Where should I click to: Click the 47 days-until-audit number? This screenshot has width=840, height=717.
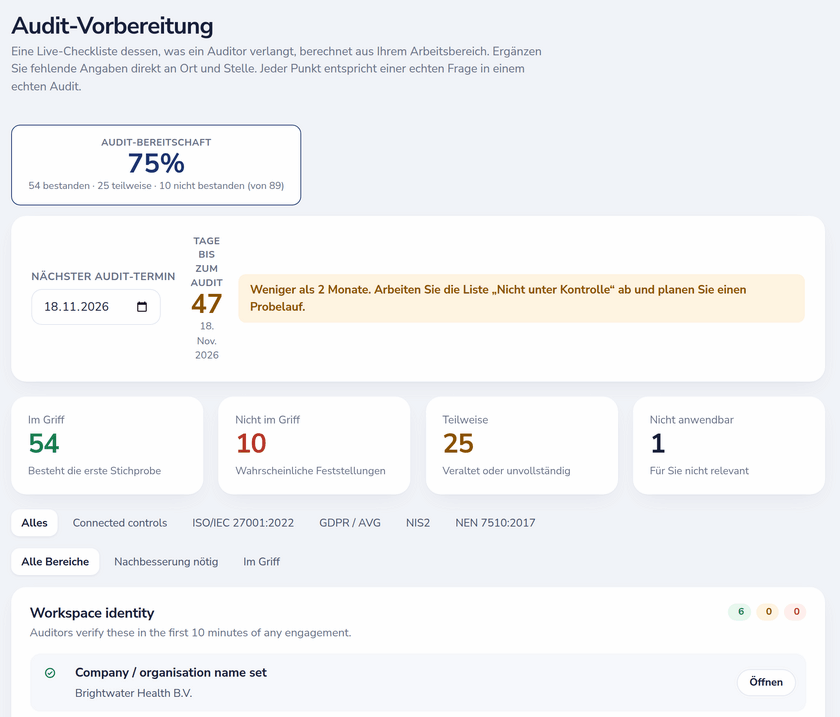tap(206, 304)
